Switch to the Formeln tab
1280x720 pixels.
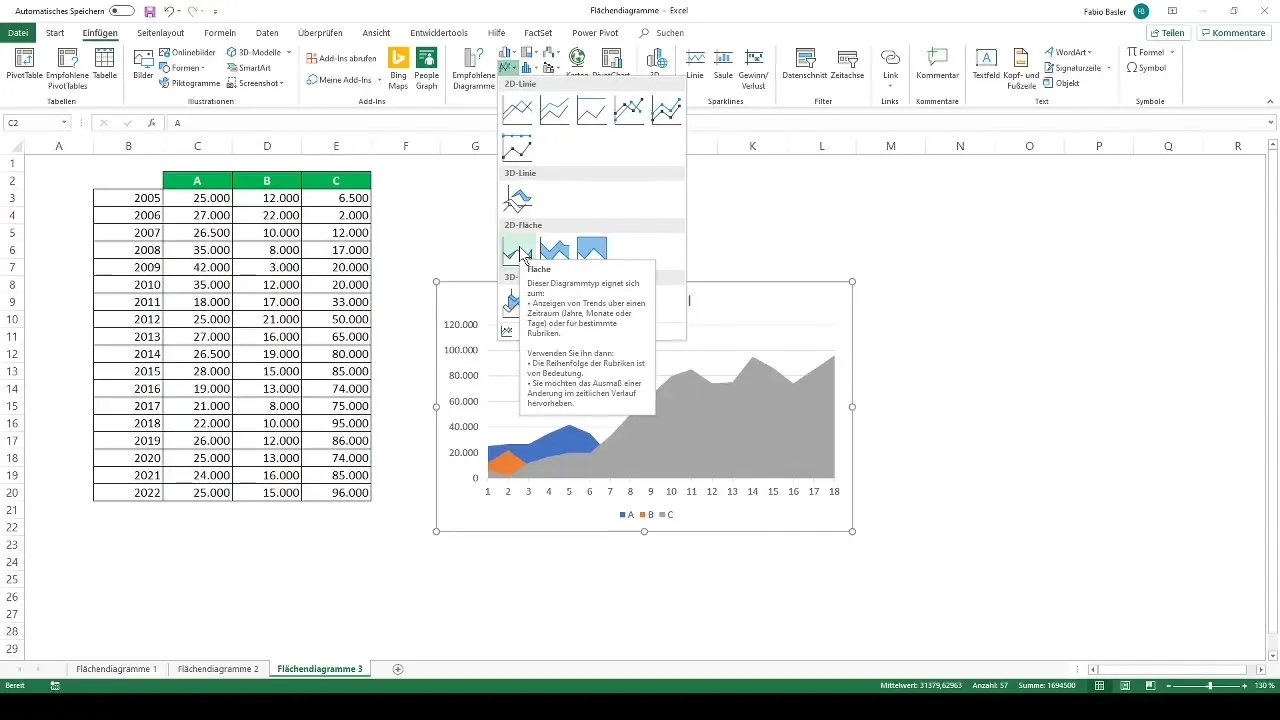coord(220,32)
